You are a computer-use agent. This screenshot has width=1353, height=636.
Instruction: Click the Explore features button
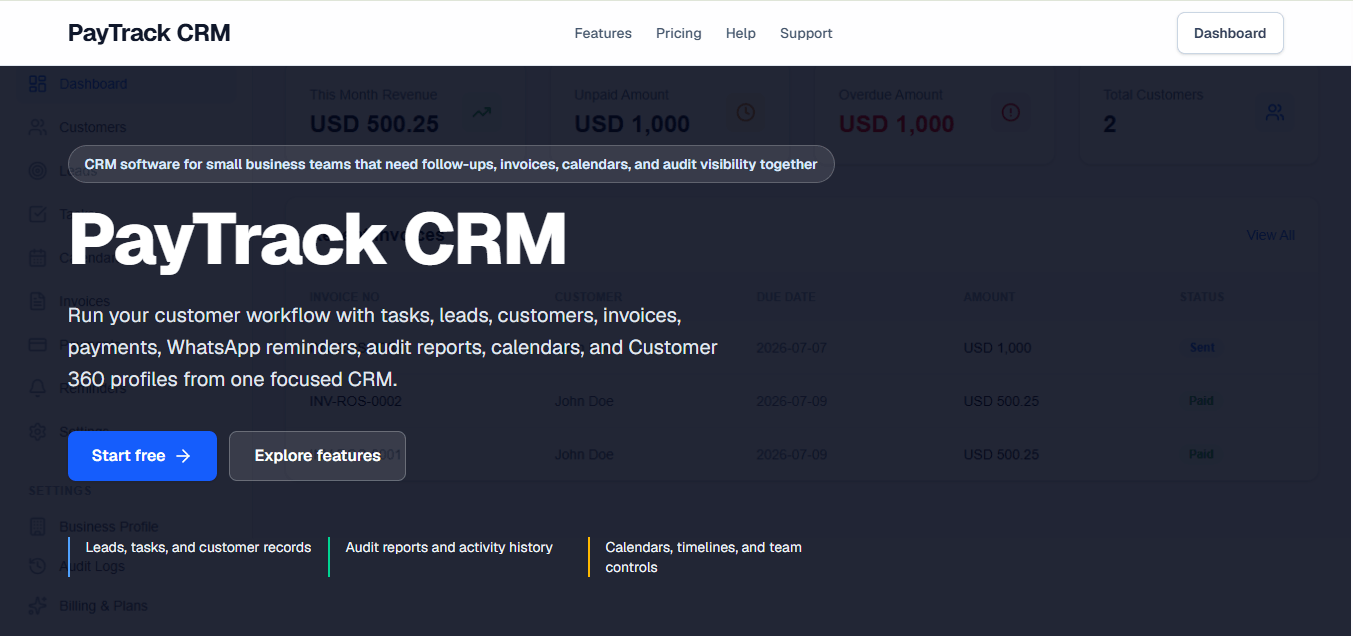point(317,456)
